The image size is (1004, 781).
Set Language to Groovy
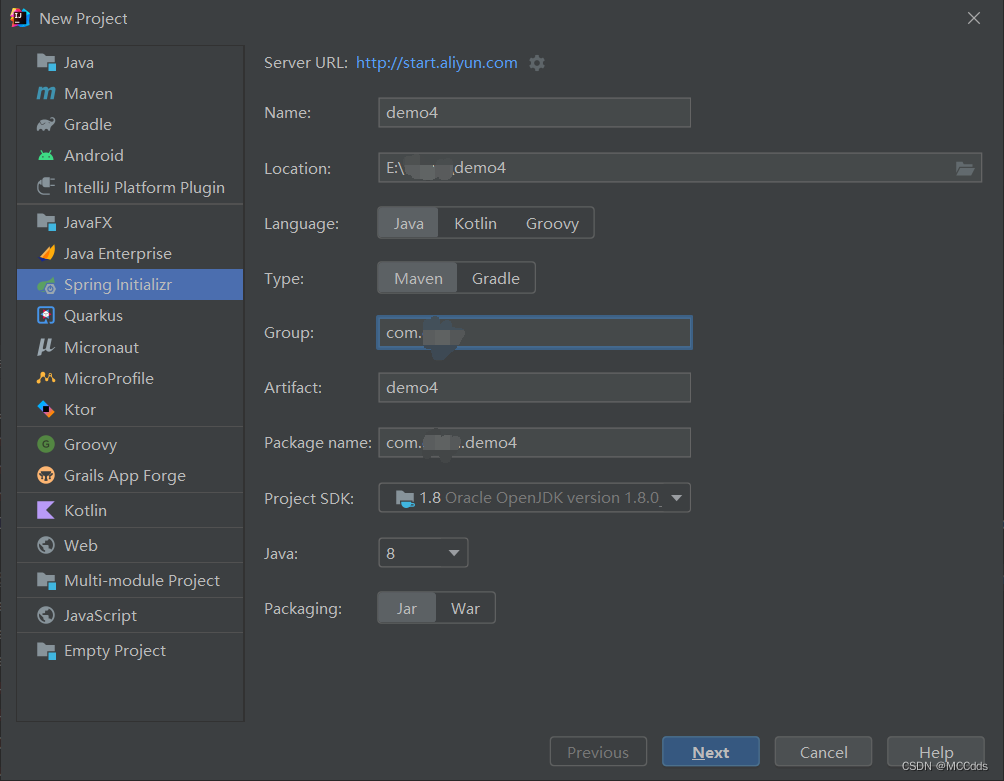pos(552,223)
